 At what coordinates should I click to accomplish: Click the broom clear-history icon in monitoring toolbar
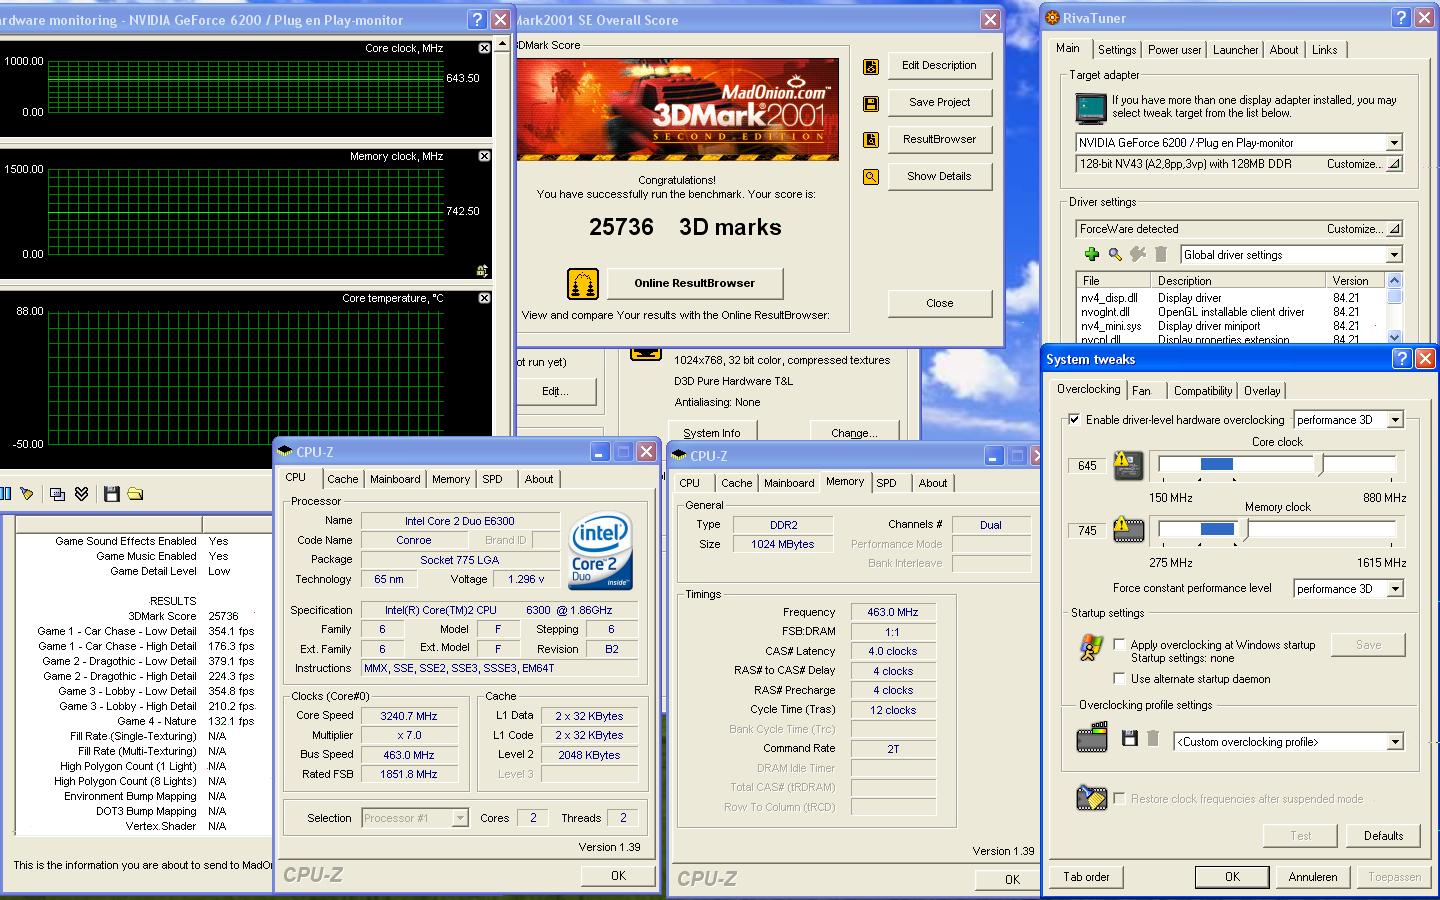27,494
